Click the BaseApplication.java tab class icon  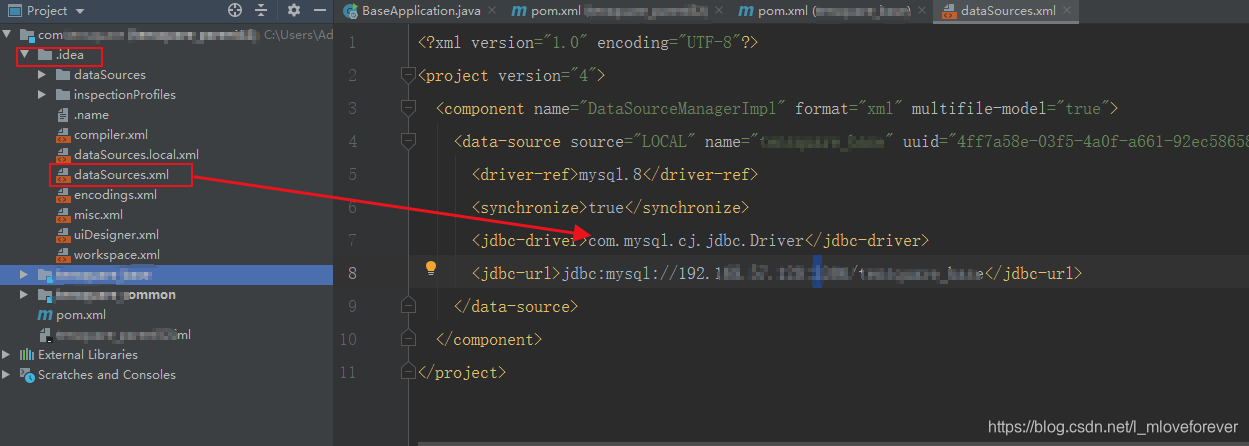(350, 11)
